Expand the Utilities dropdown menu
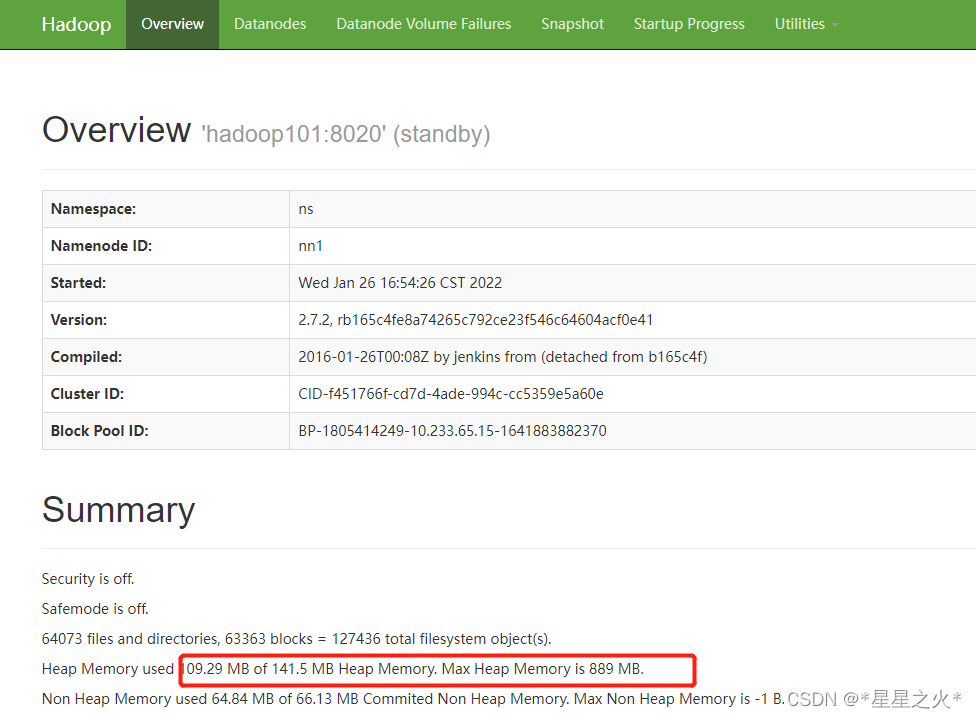Viewport: 976px width, 718px height. [806, 24]
